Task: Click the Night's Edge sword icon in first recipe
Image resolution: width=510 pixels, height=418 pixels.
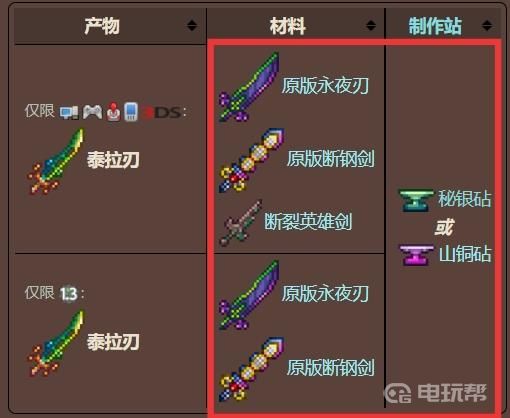Action: point(249,87)
